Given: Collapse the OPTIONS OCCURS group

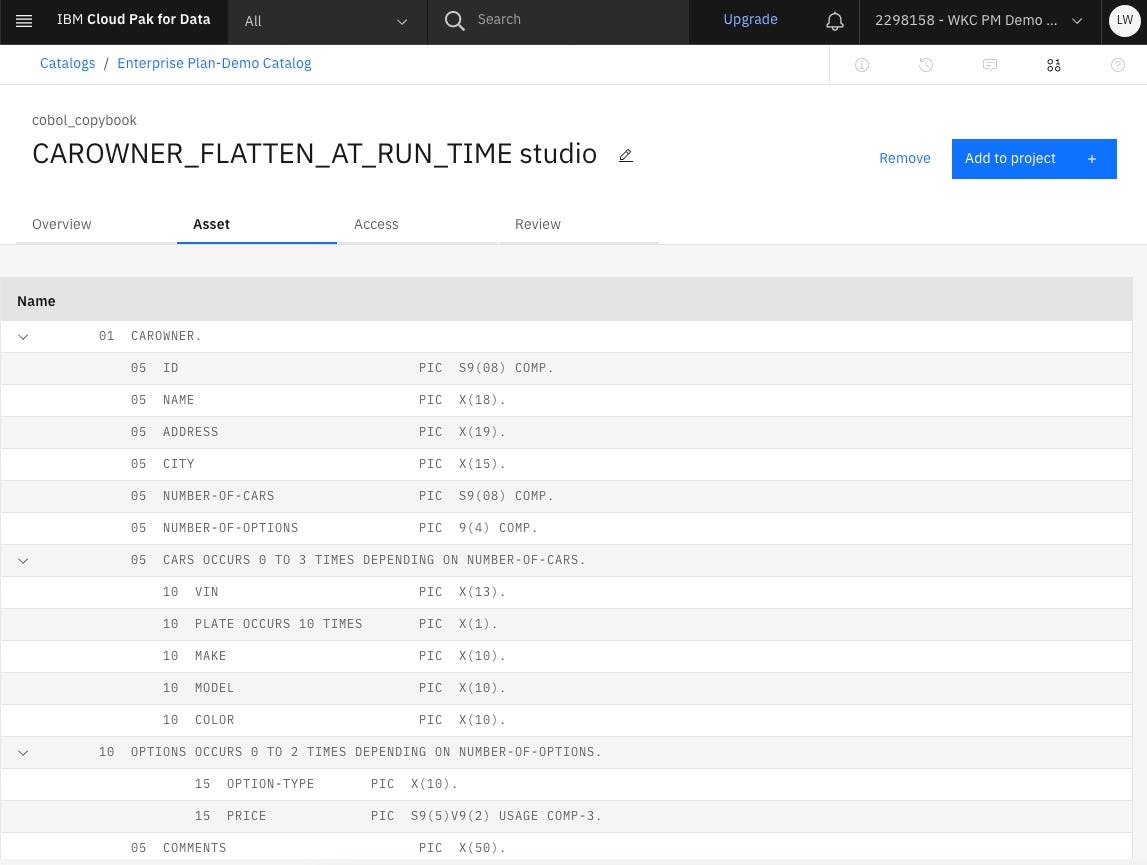Looking at the screenshot, I should click(x=23, y=752).
